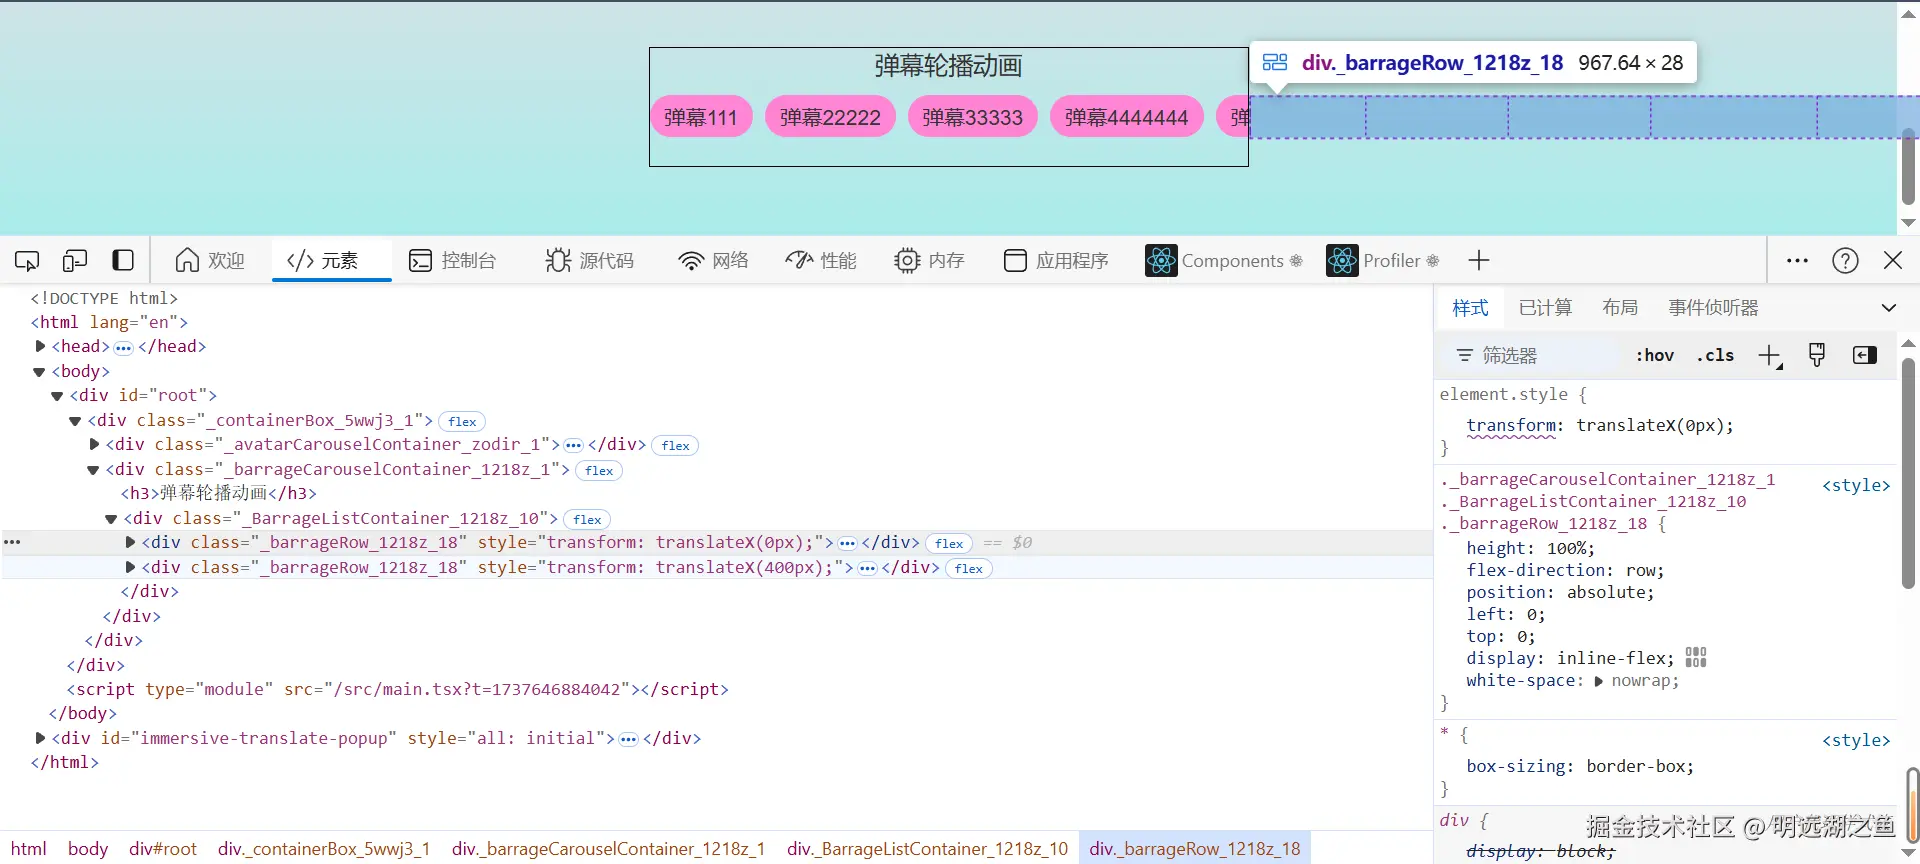Expand the _avatarCarouselContainer_zodir_1 div node
Viewport: 1920px width, 864px height.
94,444
